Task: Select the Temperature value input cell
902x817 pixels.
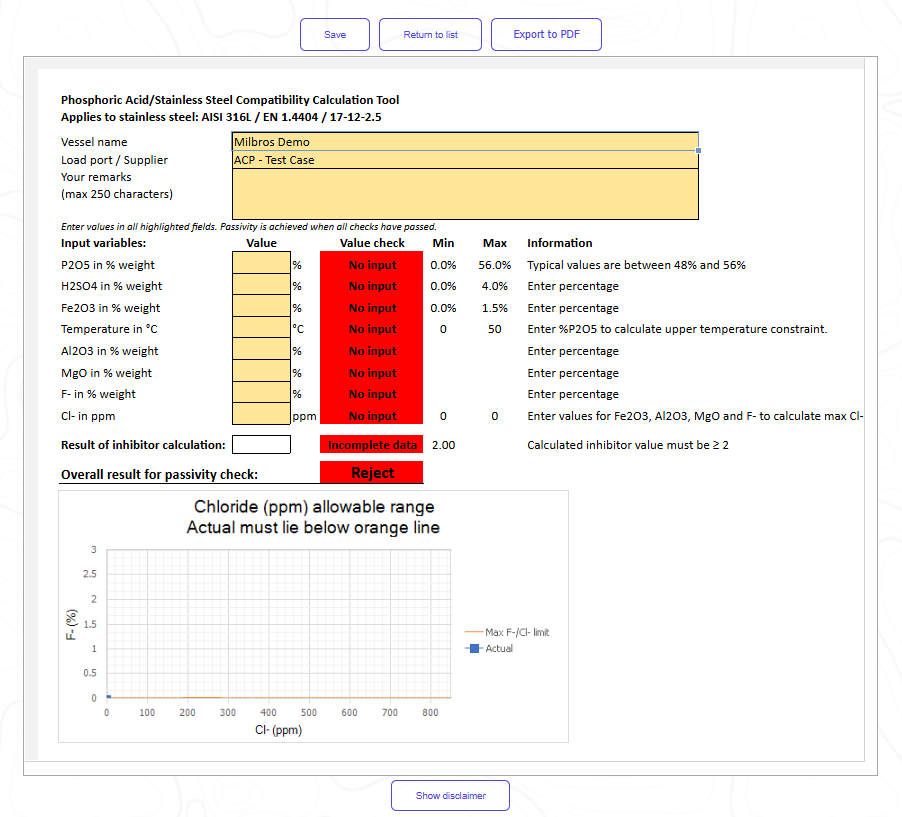Action: coord(261,327)
